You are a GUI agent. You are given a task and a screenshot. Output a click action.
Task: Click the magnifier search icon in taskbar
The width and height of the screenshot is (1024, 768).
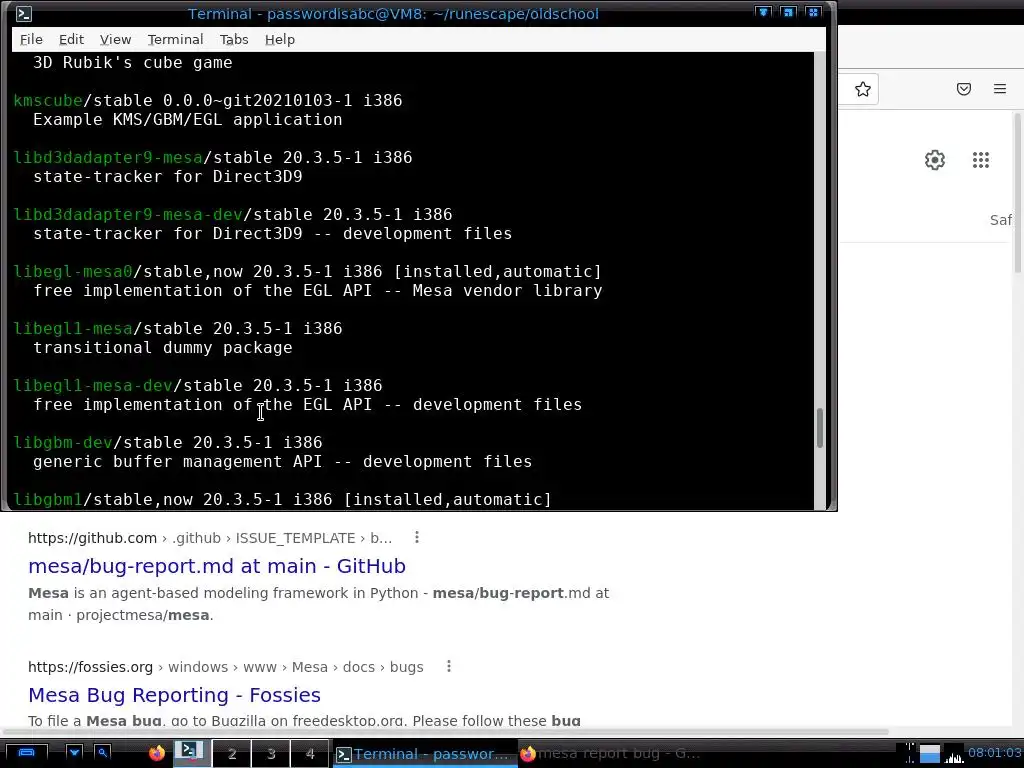[x=103, y=753]
